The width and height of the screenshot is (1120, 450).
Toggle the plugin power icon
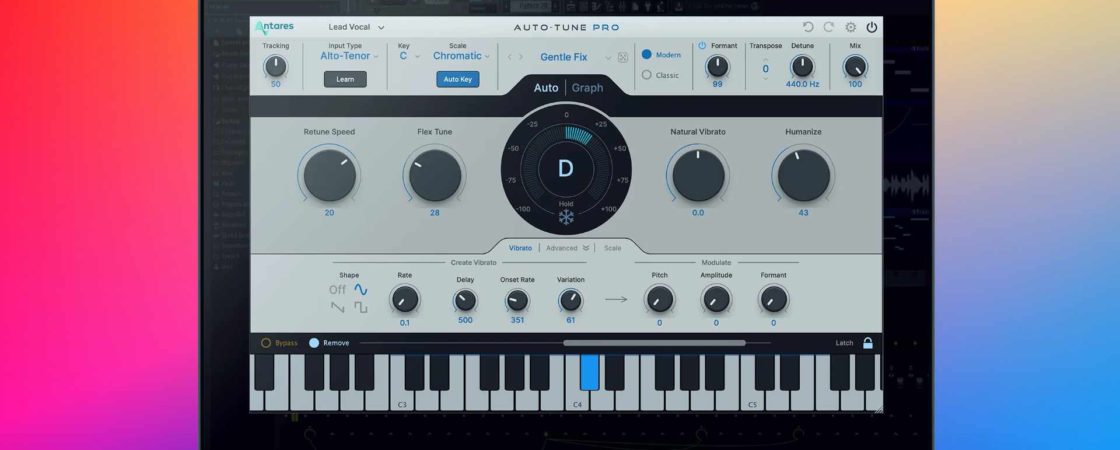point(871,27)
